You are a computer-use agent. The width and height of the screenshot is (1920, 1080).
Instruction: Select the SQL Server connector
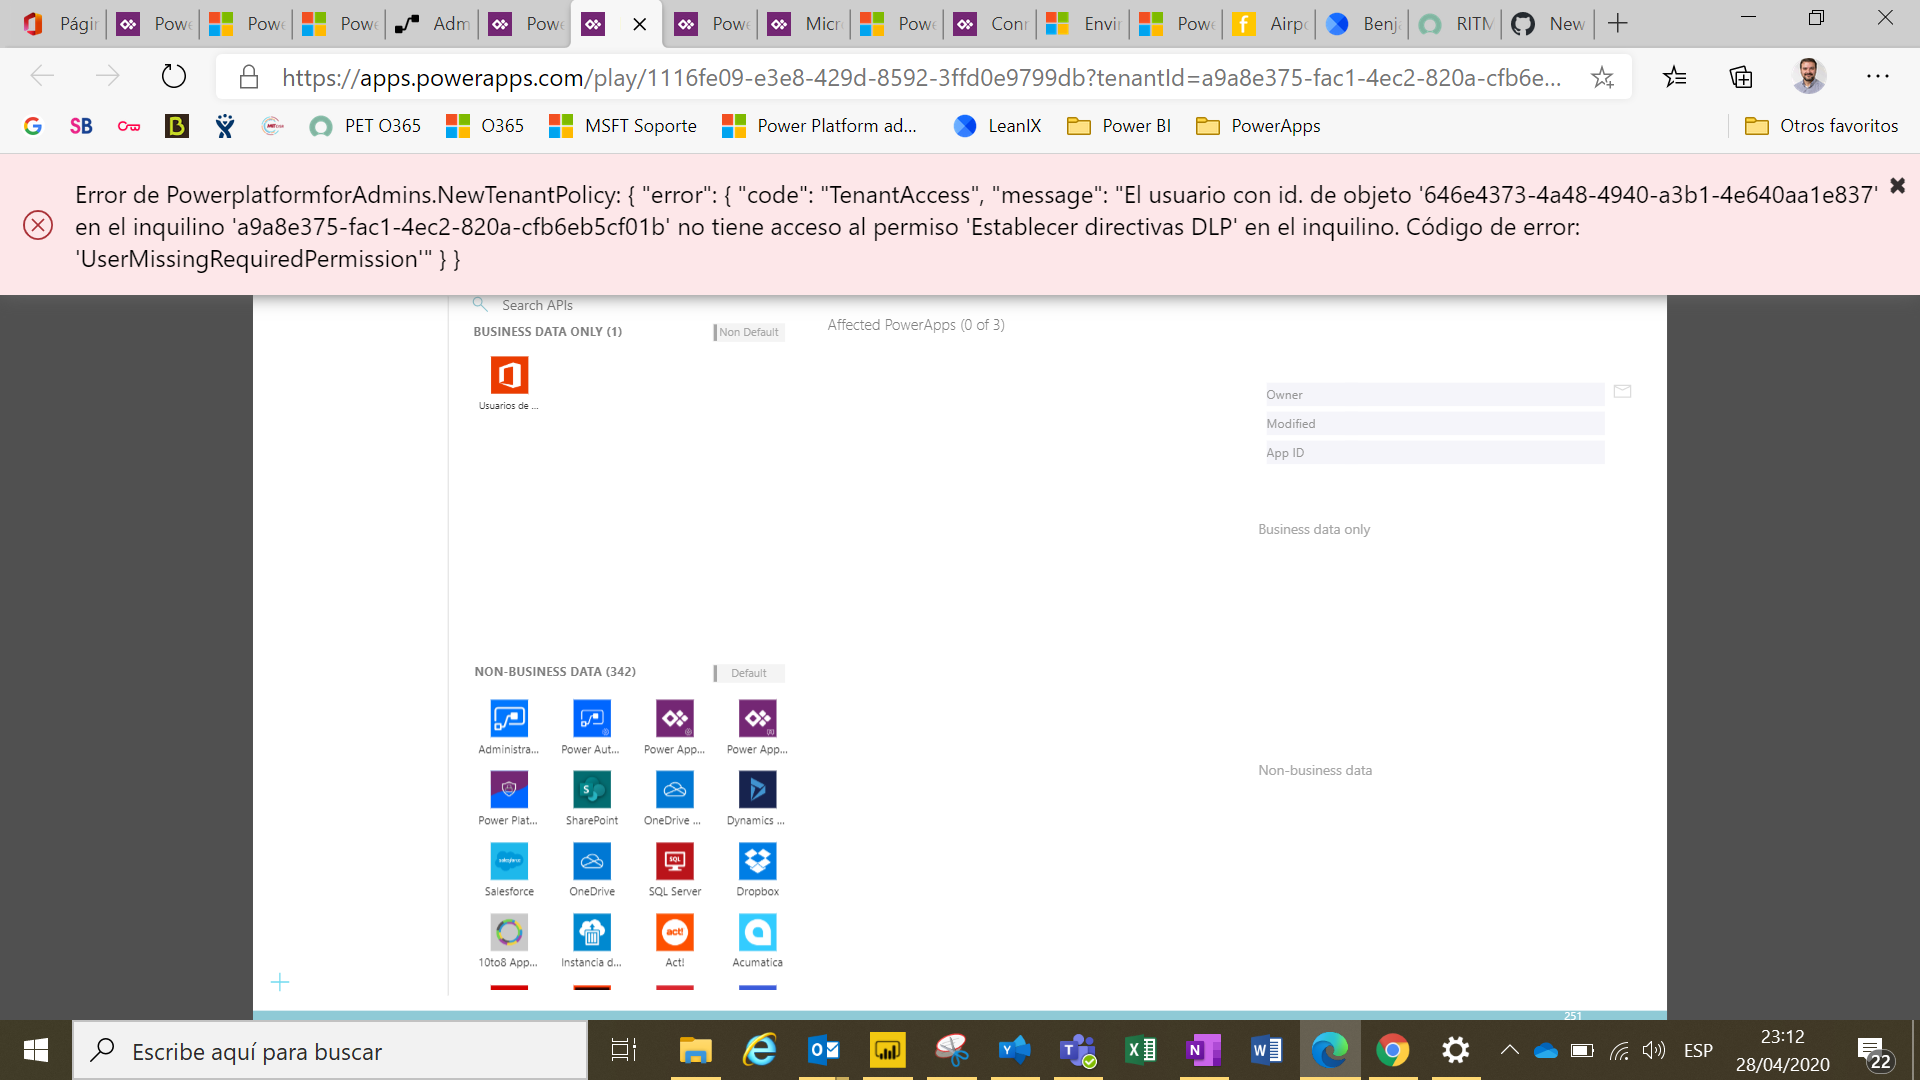click(x=675, y=861)
